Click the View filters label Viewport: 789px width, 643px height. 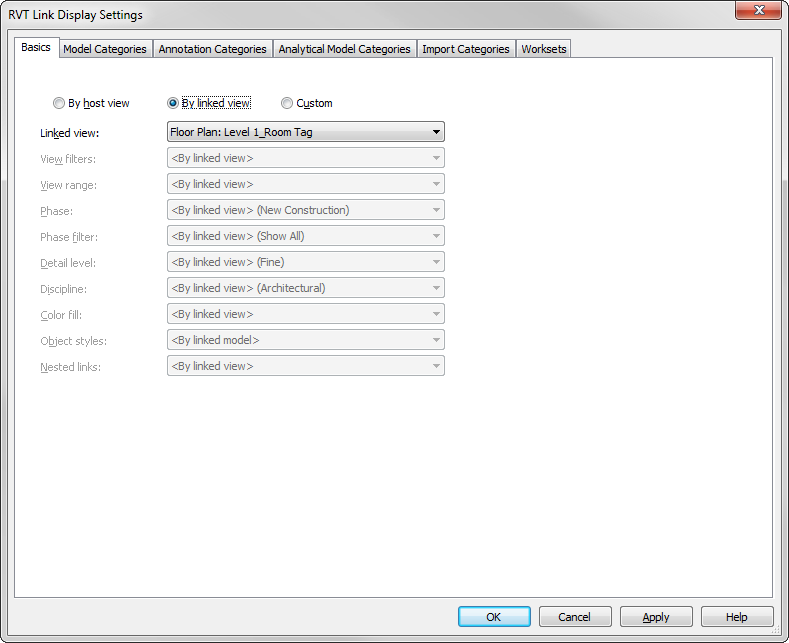[x=68, y=159]
